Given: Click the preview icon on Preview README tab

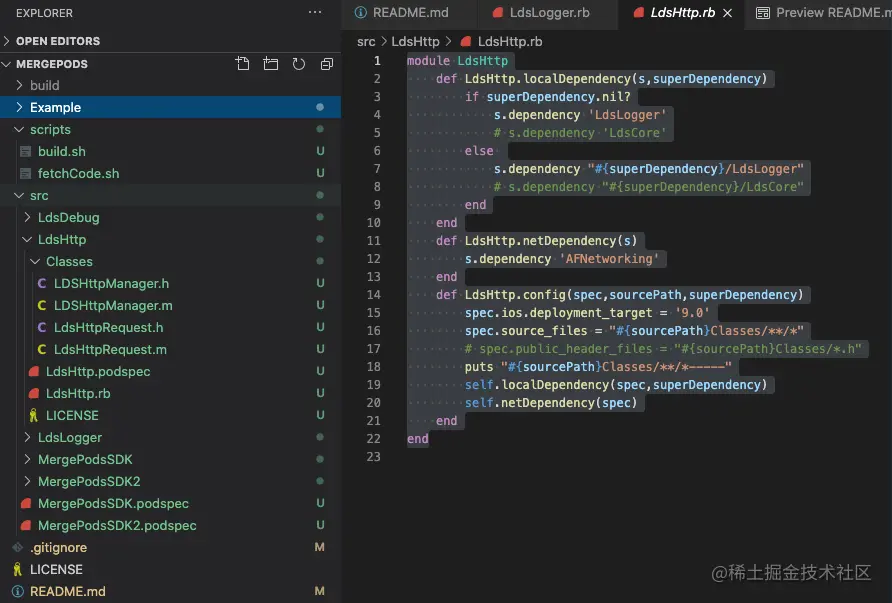Looking at the screenshot, I should click(x=762, y=13).
